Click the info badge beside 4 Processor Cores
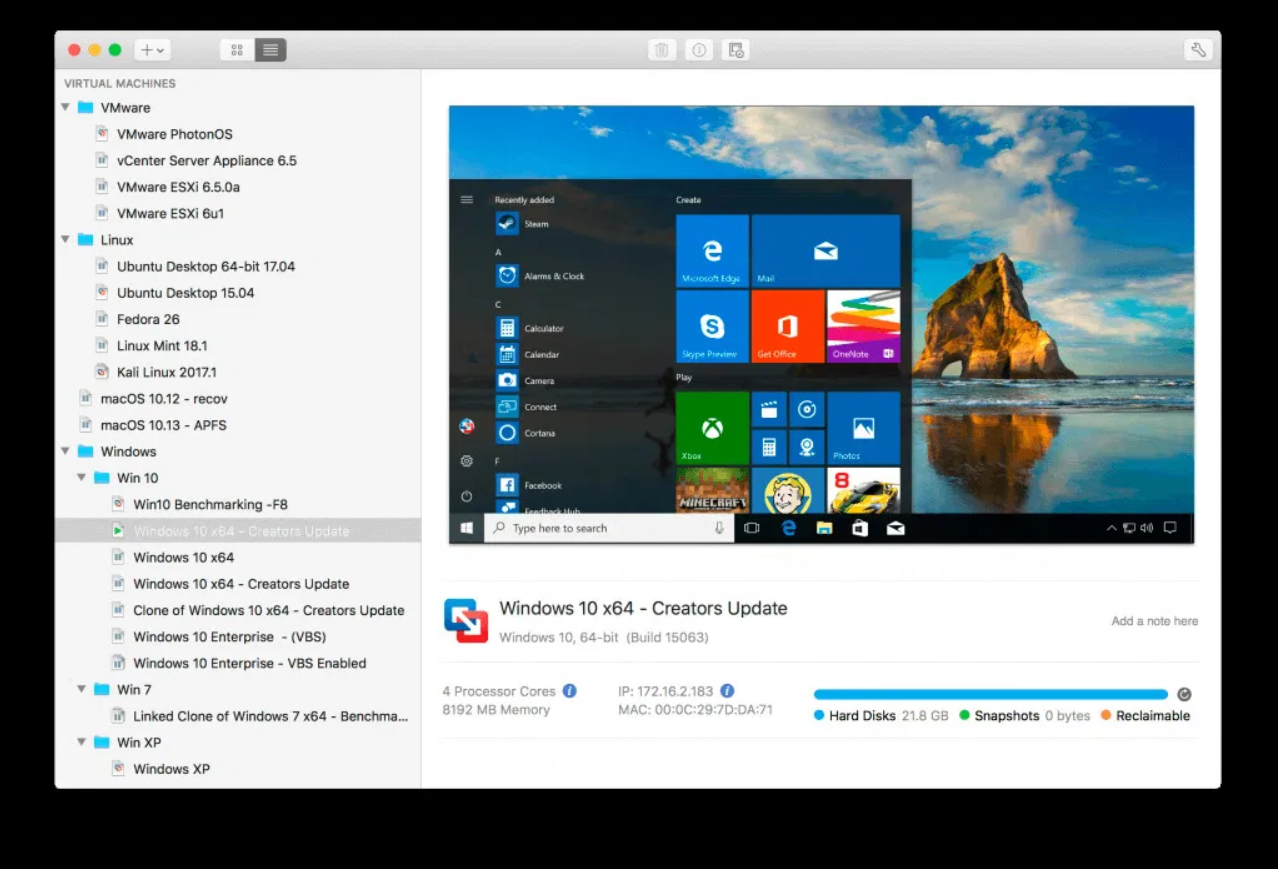 click(569, 690)
